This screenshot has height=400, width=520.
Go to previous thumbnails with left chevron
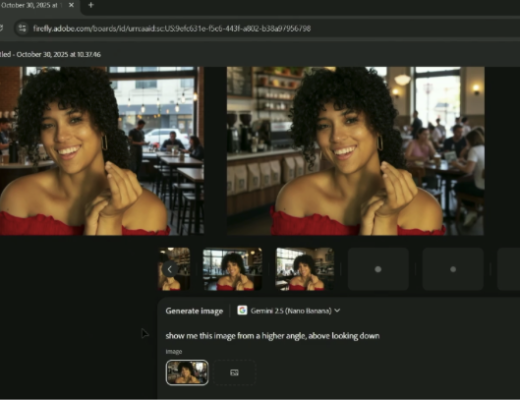tap(170, 269)
